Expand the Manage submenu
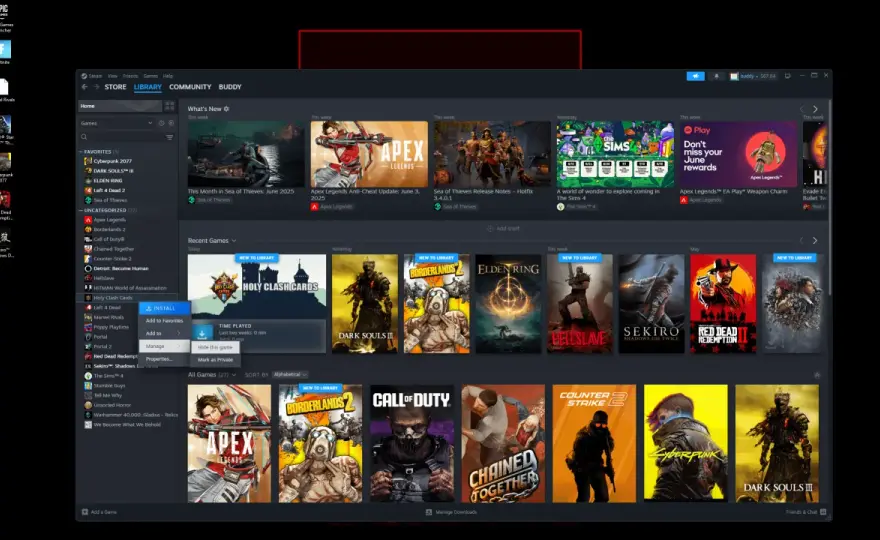The height and width of the screenshot is (540, 880). click(x=164, y=346)
